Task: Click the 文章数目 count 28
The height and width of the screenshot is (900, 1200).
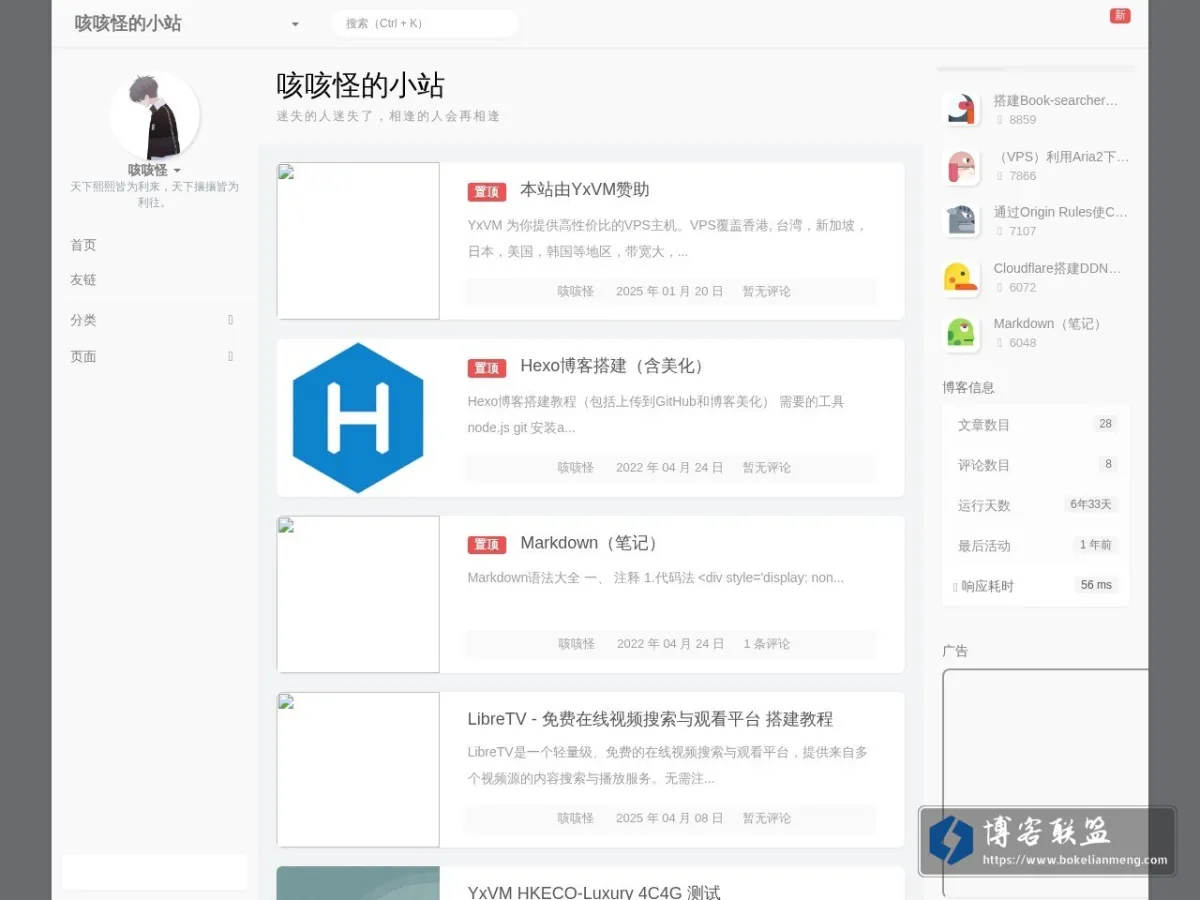Action: click(1105, 424)
